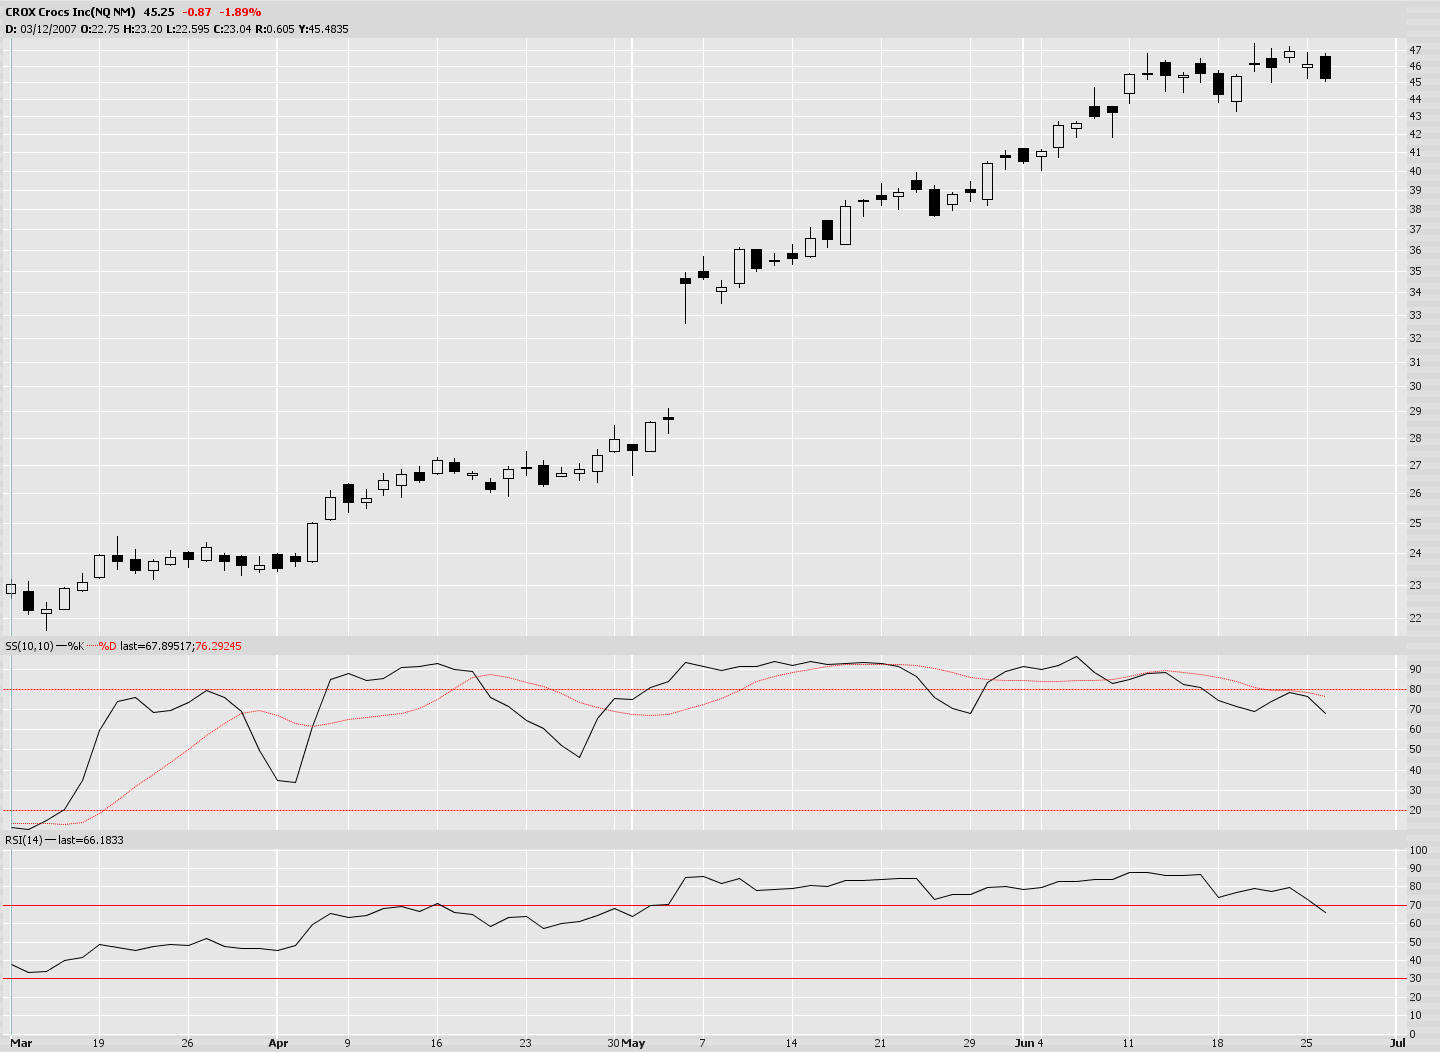
Task: Click the 19 date label after Mar
Action: coord(98,1043)
